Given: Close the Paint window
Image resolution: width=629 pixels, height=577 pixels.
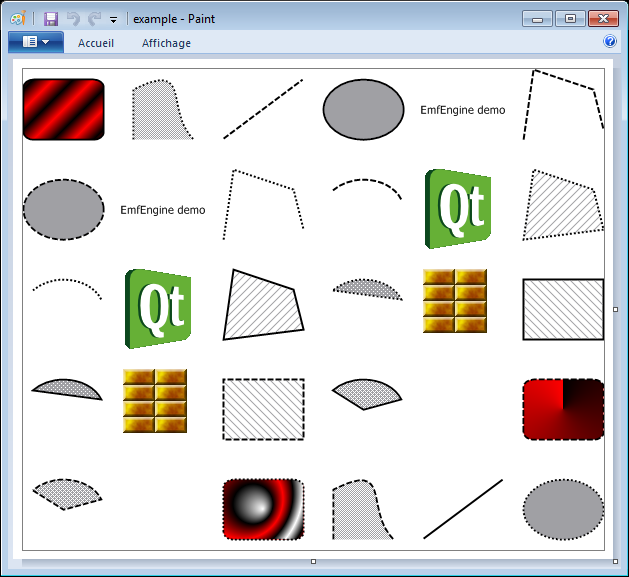Looking at the screenshot, I should [603, 19].
